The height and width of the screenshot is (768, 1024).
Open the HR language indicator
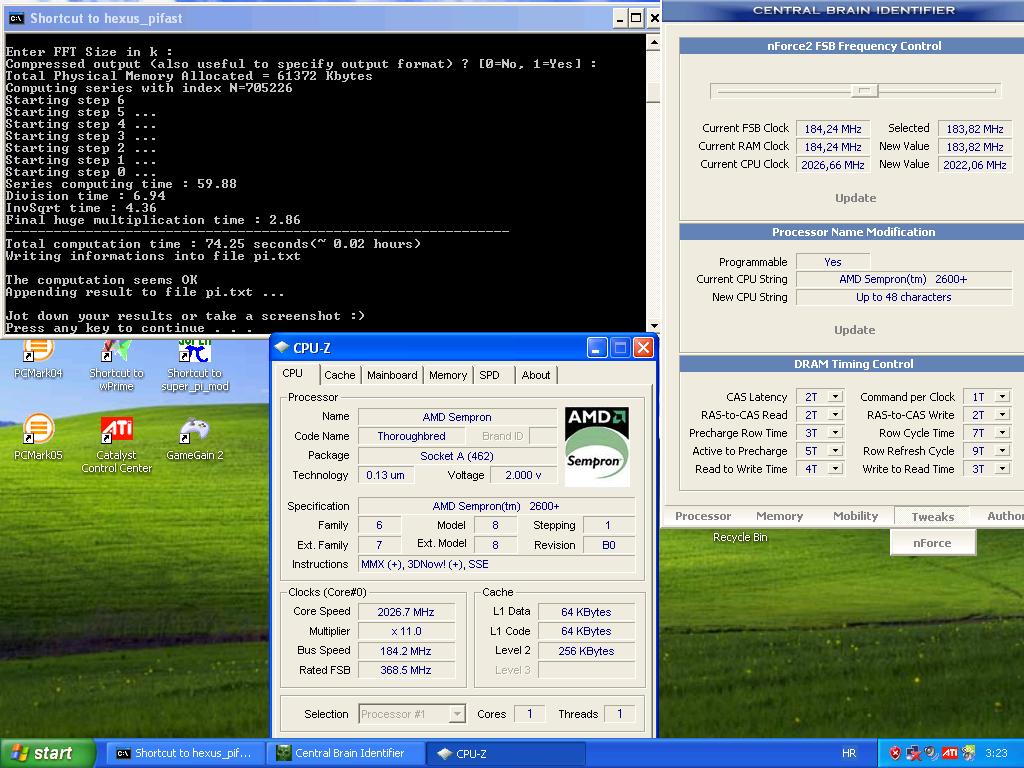click(x=849, y=753)
